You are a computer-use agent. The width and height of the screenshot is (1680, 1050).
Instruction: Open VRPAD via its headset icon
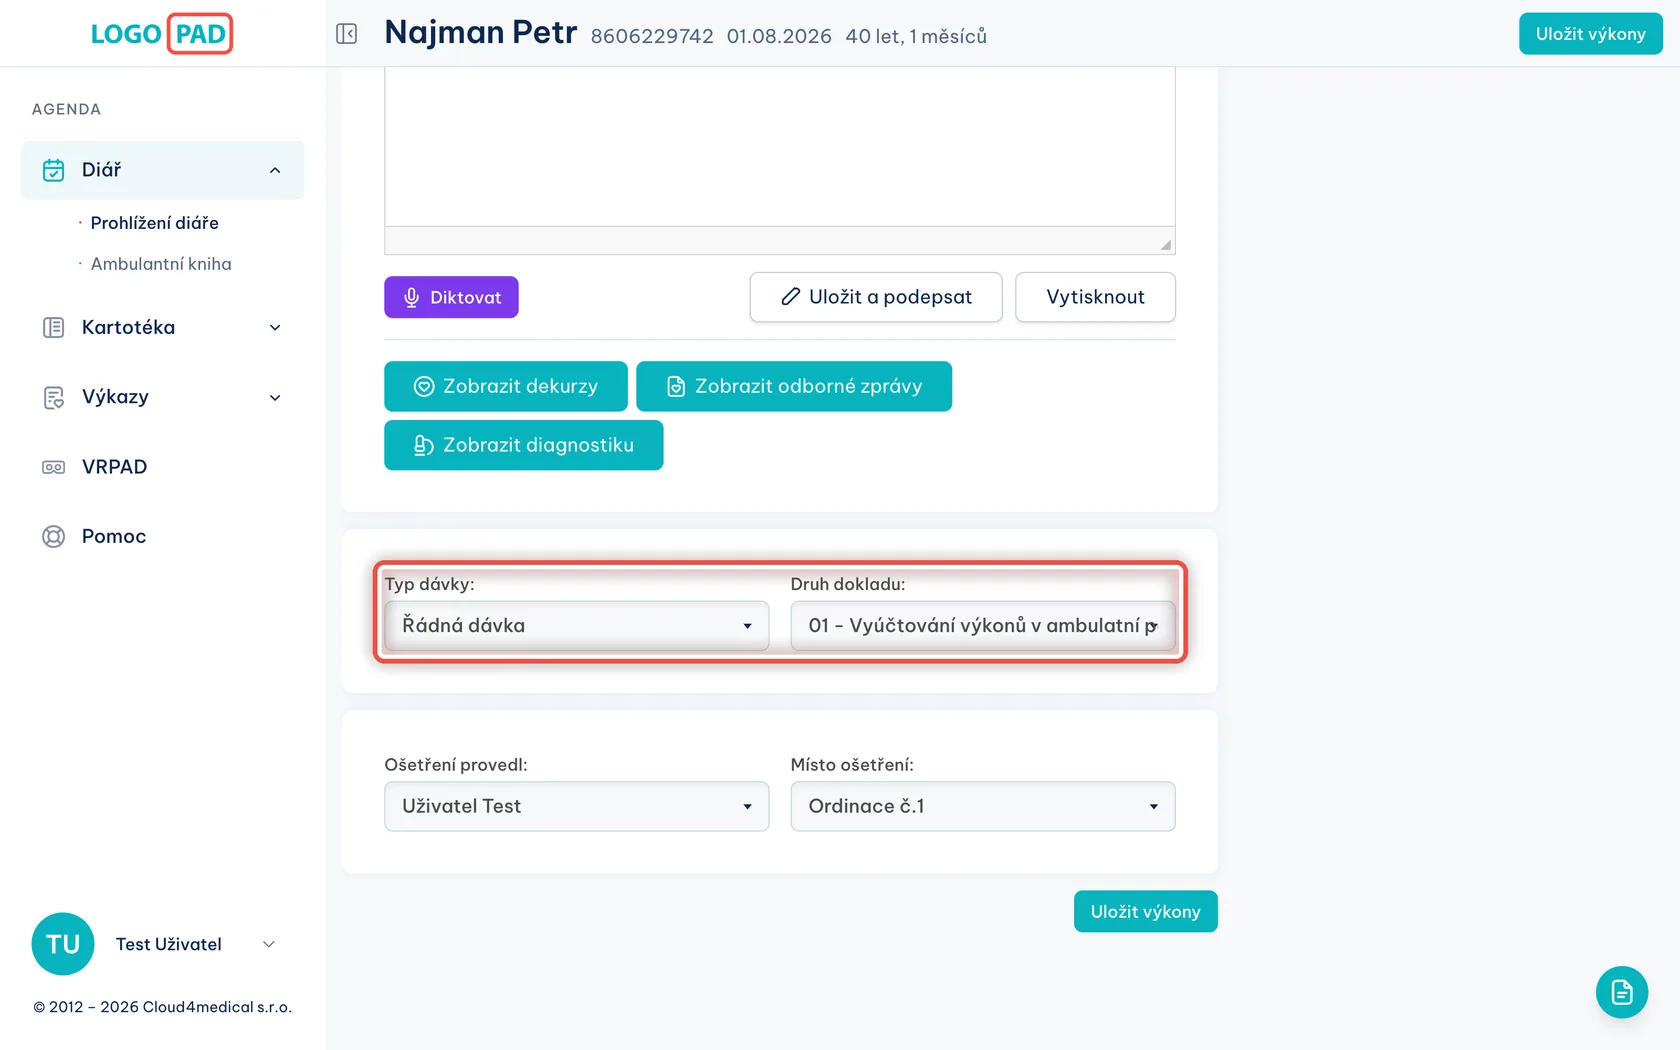(x=54, y=467)
